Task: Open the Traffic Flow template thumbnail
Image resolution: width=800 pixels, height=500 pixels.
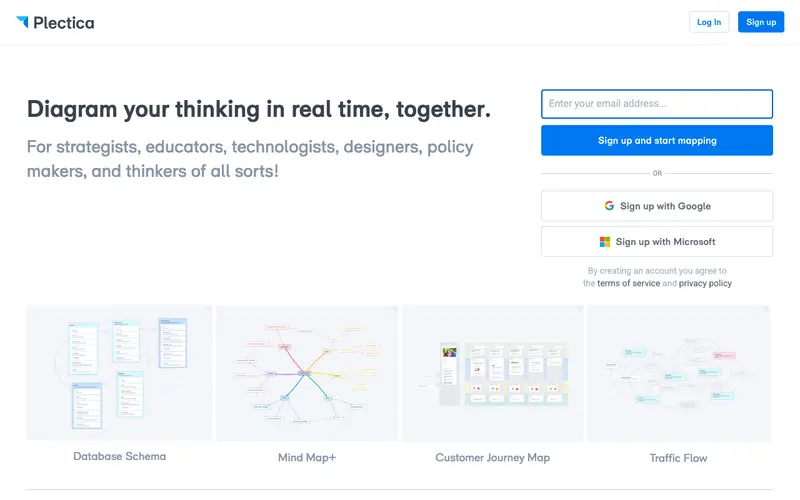Action: (679, 373)
